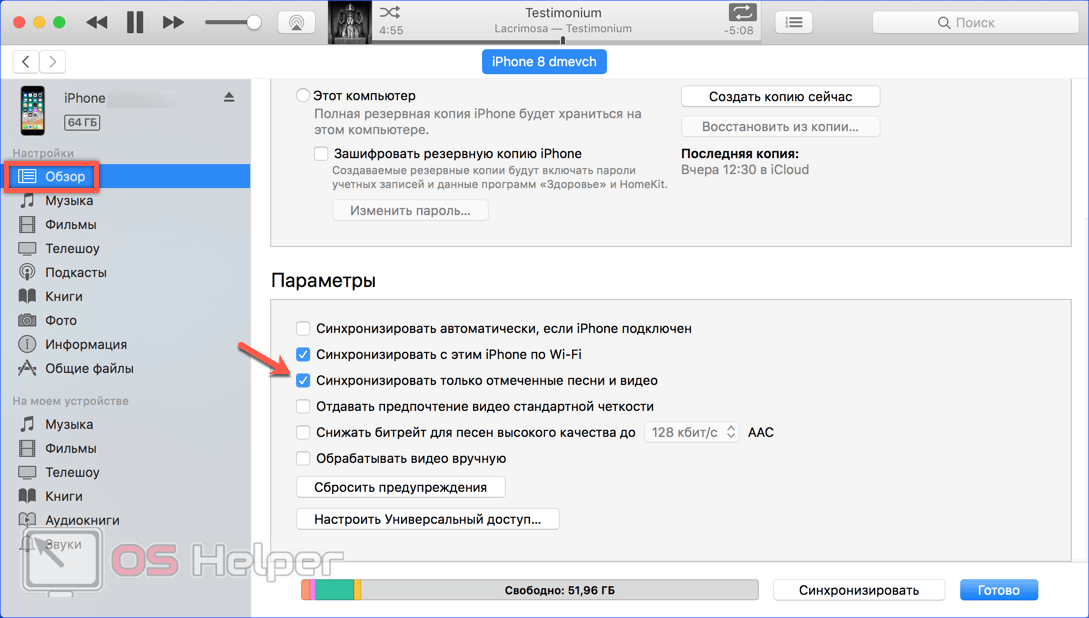Click the AirPlay icon in the toolbar

tap(296, 22)
